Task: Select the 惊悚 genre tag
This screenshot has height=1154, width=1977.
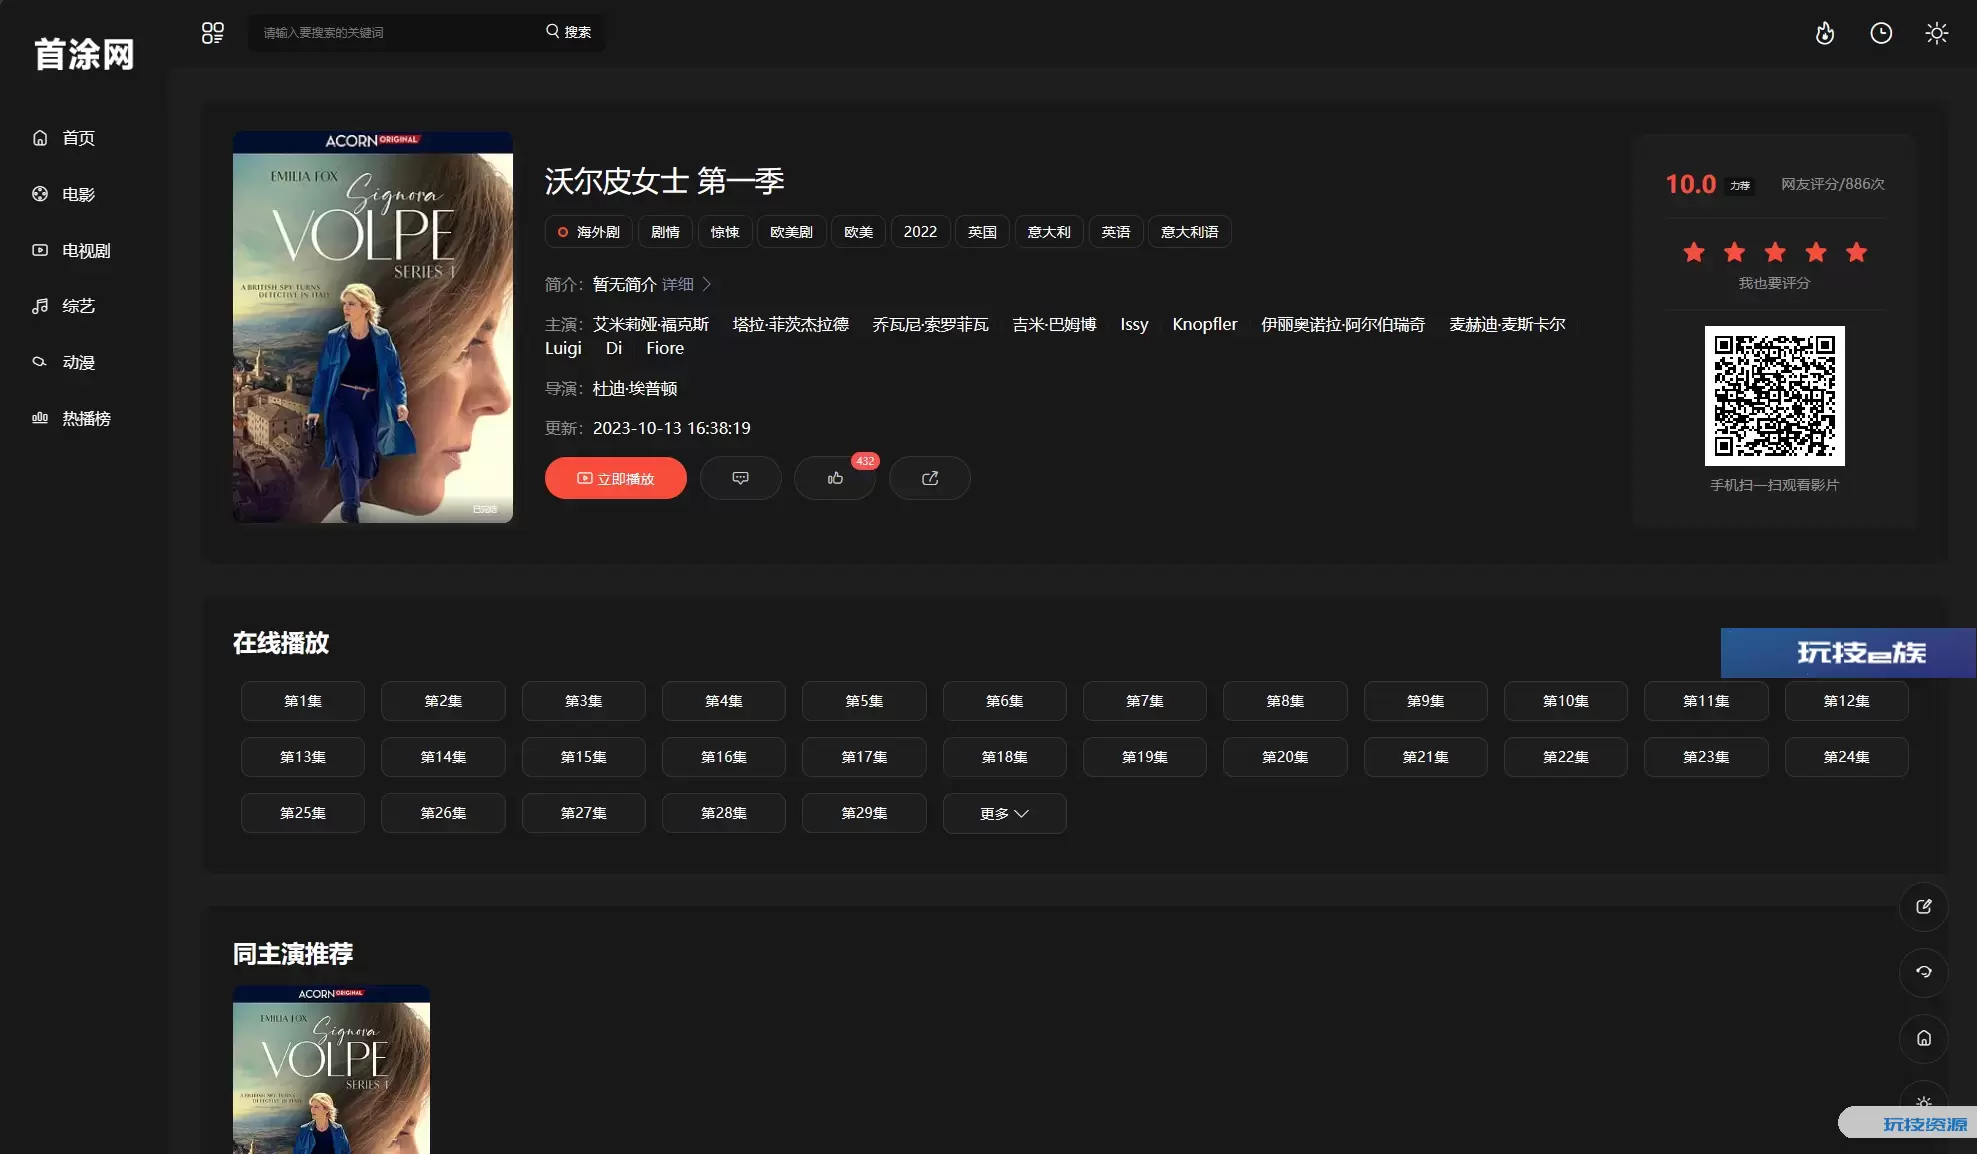Action: point(725,232)
